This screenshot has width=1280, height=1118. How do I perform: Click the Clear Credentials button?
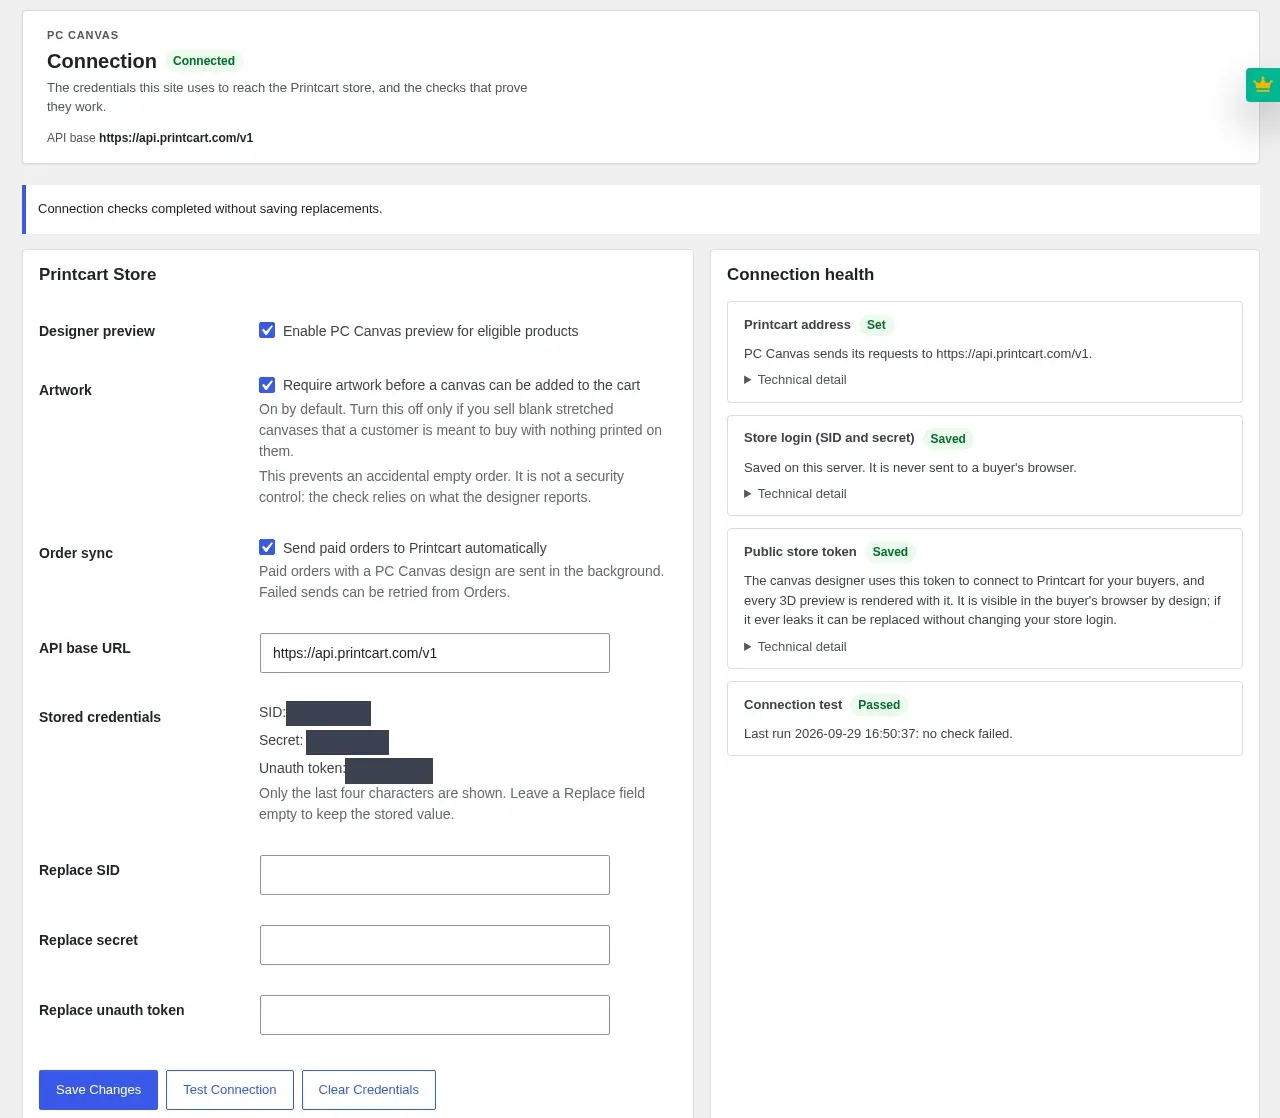pyautogui.click(x=369, y=1090)
